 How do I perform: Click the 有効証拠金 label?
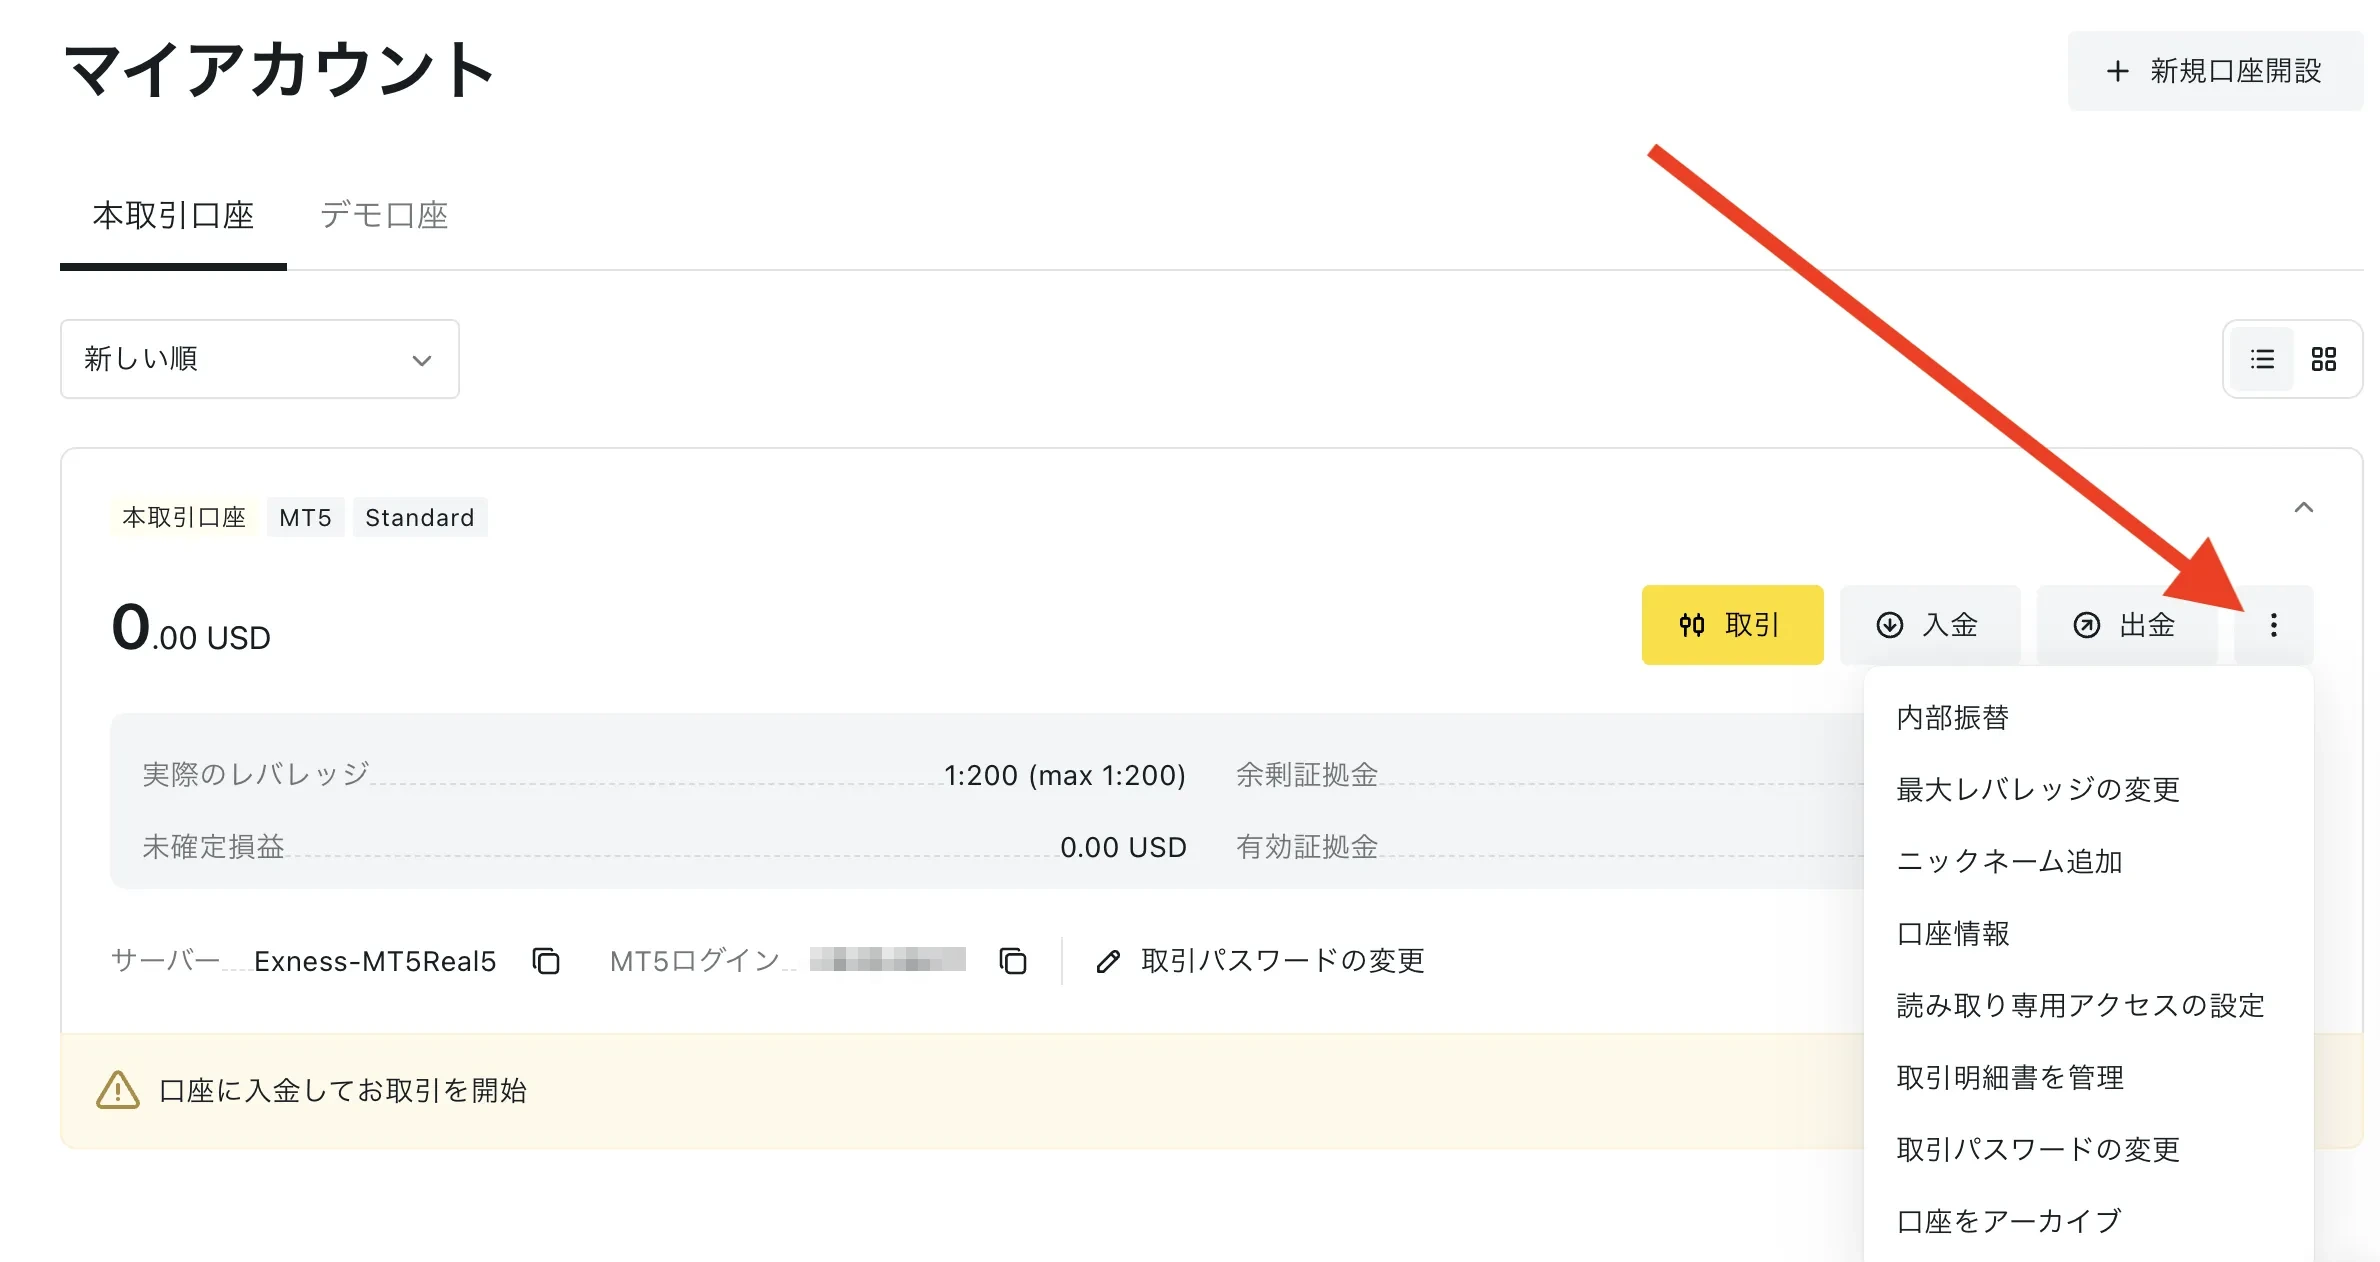coord(1307,847)
